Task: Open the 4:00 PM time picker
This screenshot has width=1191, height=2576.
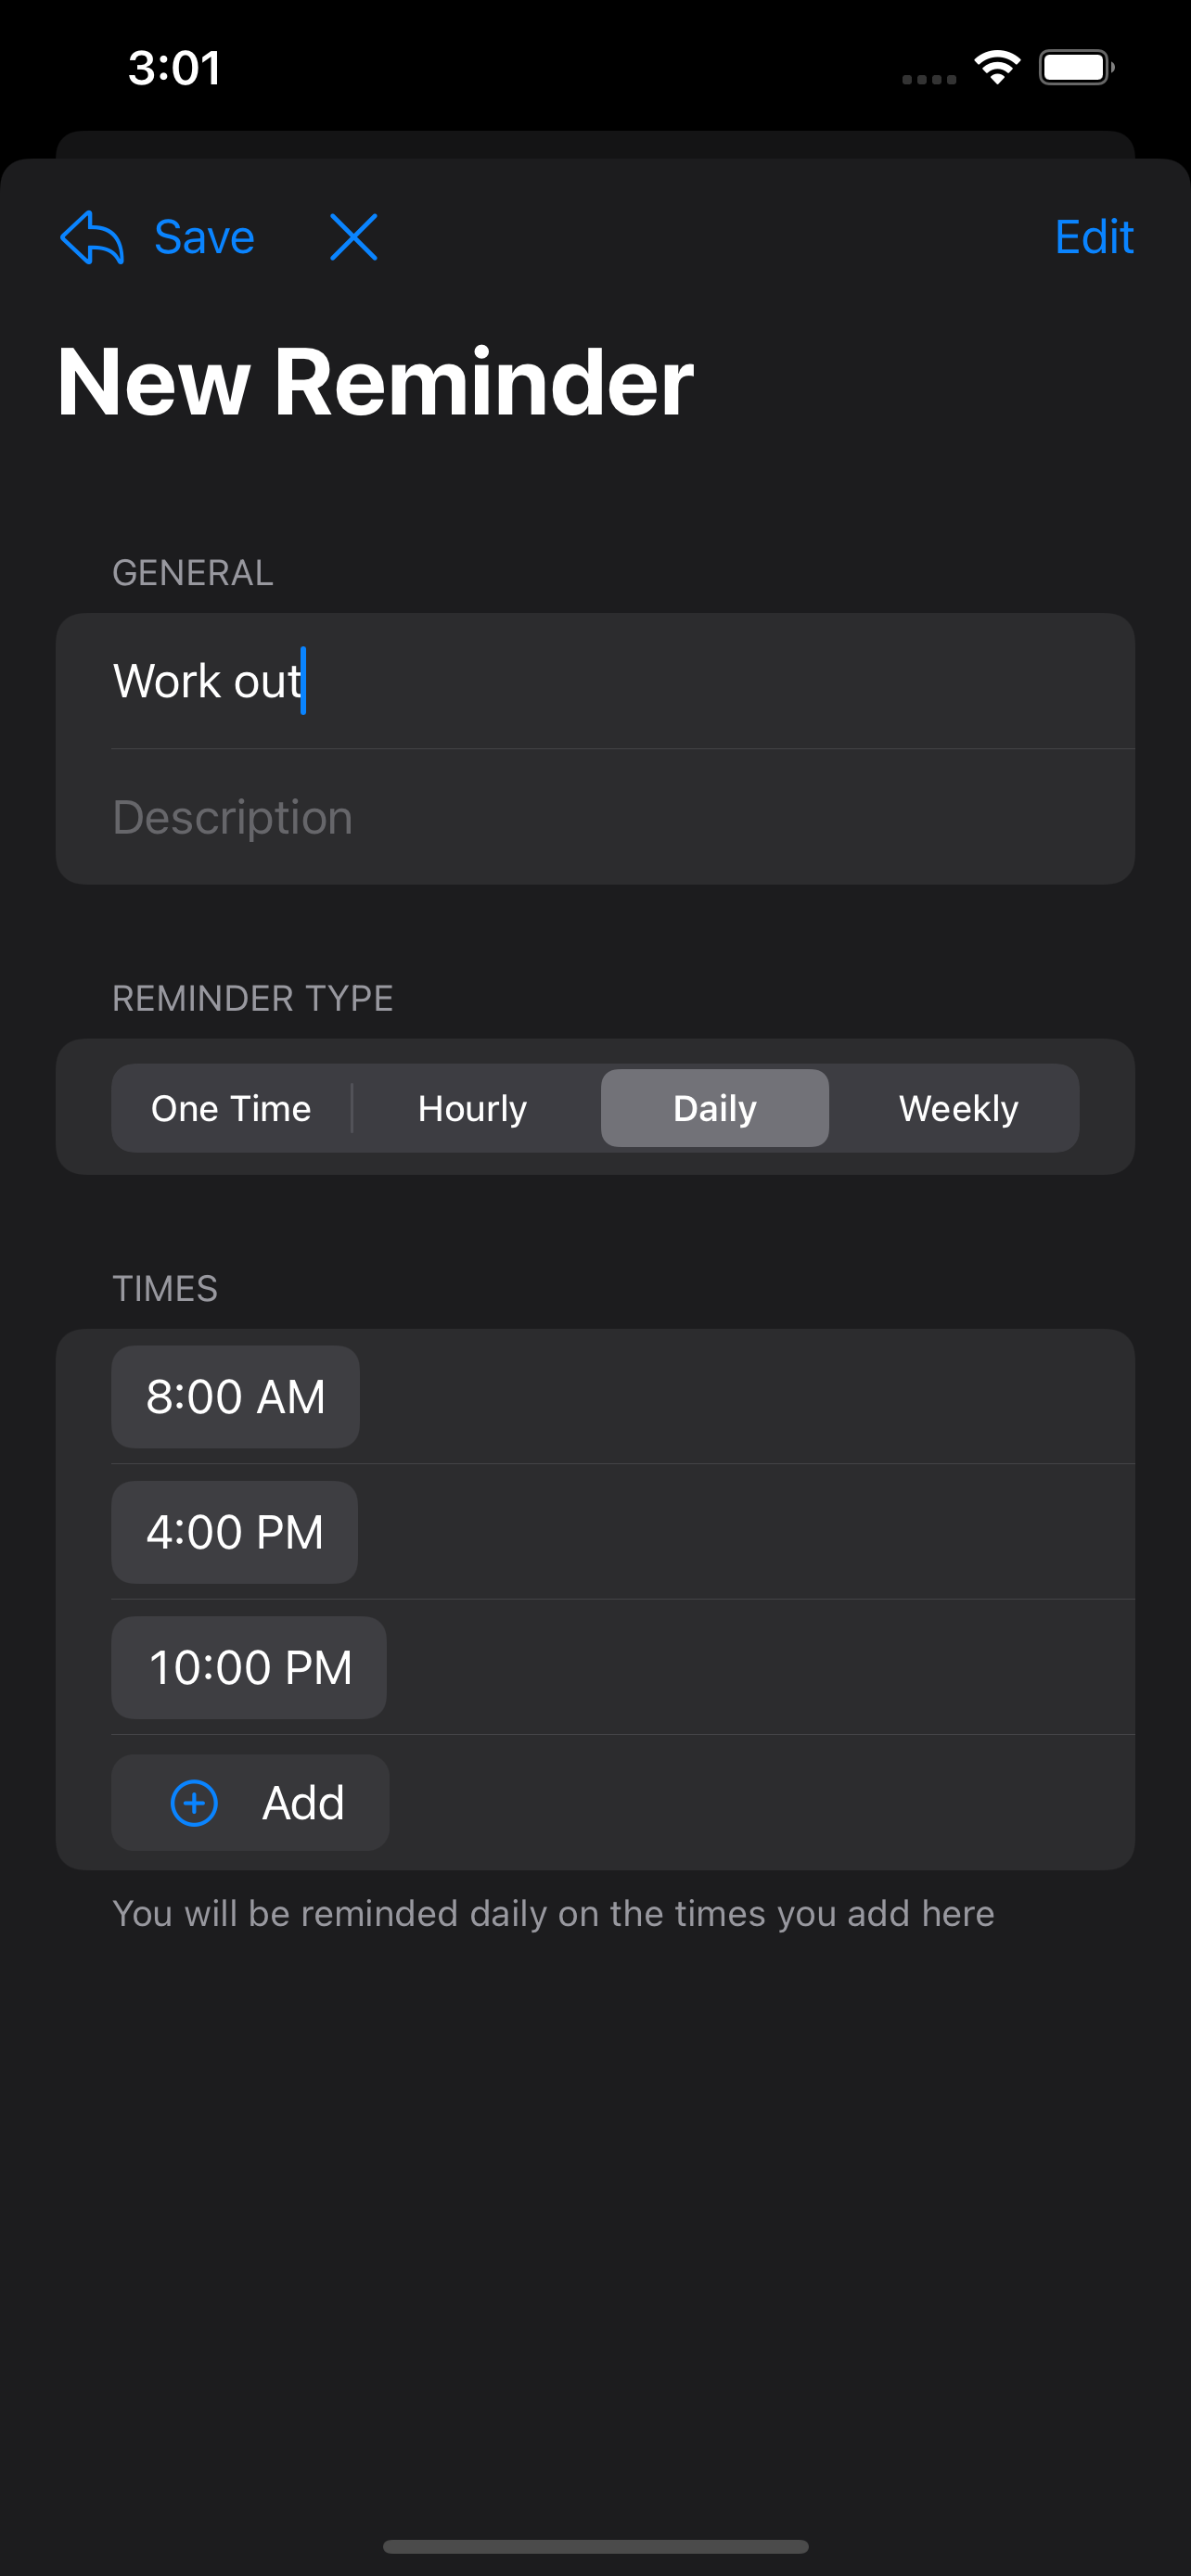Action: tap(235, 1532)
